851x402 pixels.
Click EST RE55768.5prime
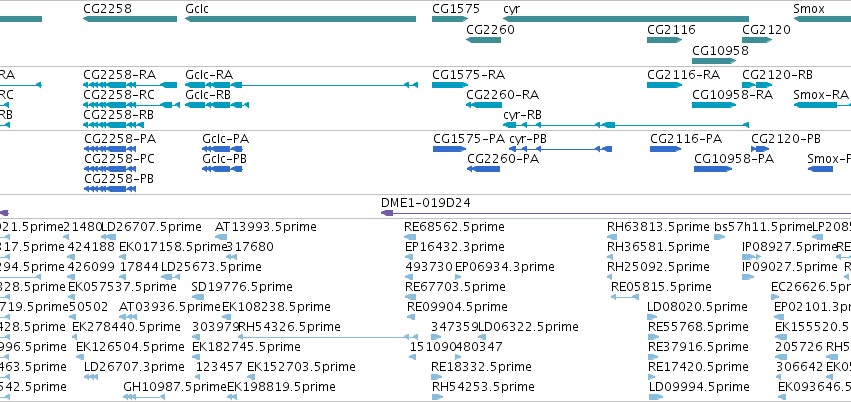pos(698,327)
